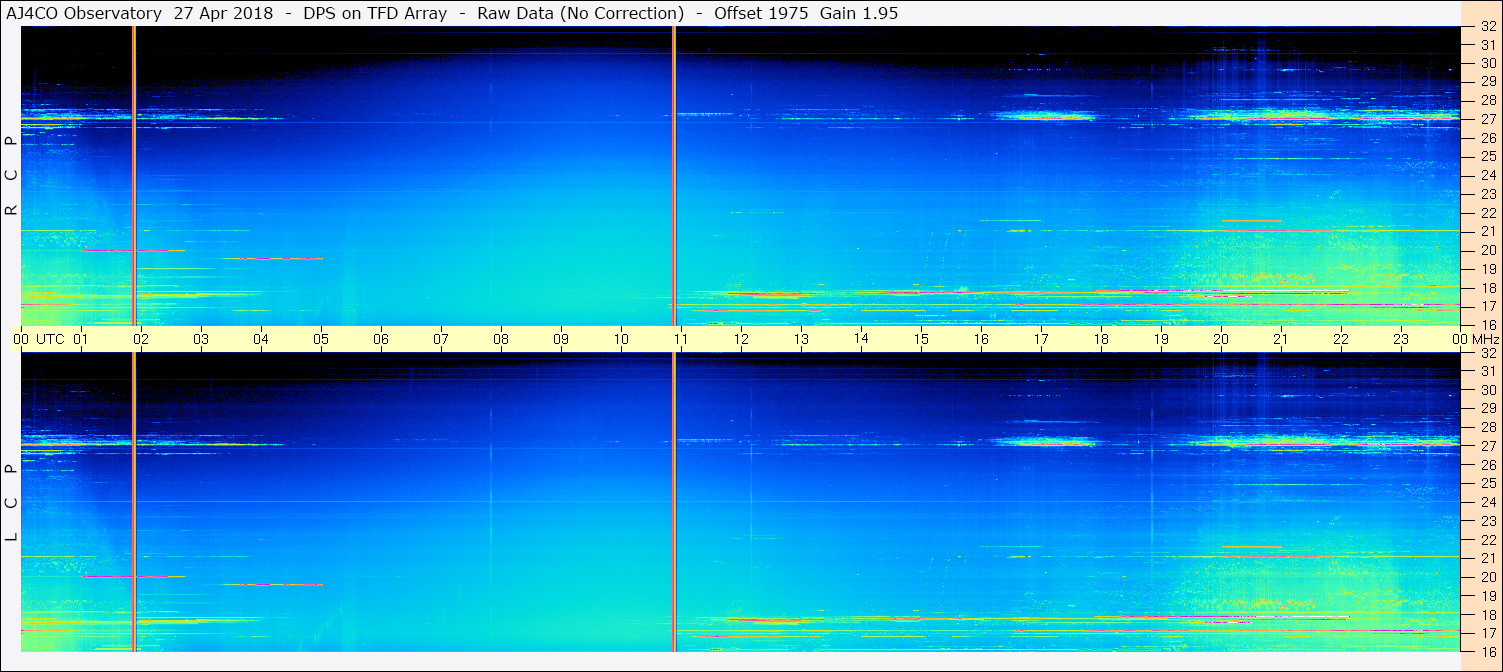1503x672 pixels.
Task: Click the 23 hour tick label
Action: point(1401,339)
